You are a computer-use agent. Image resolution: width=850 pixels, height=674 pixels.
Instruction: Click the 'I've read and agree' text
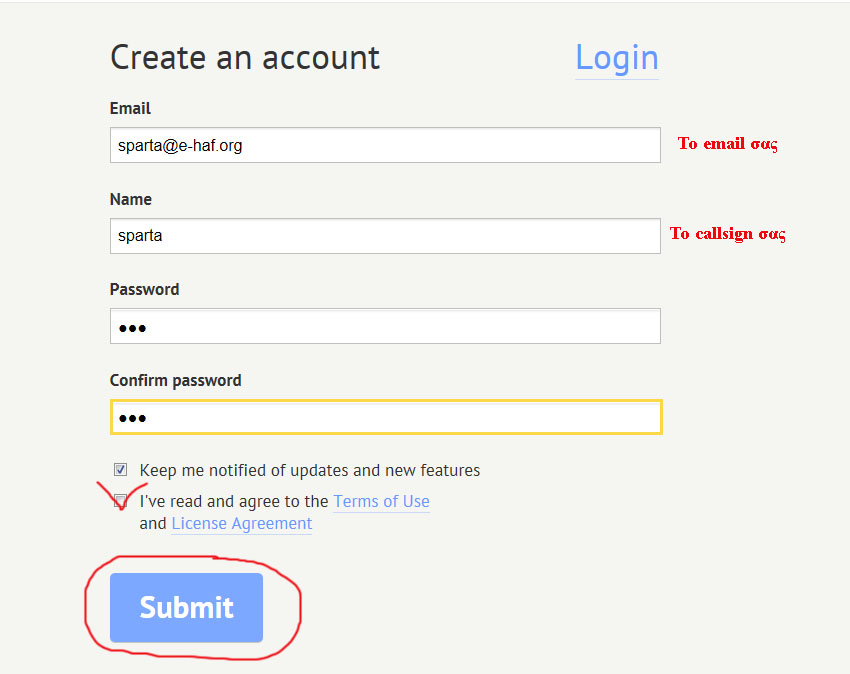coord(234,501)
